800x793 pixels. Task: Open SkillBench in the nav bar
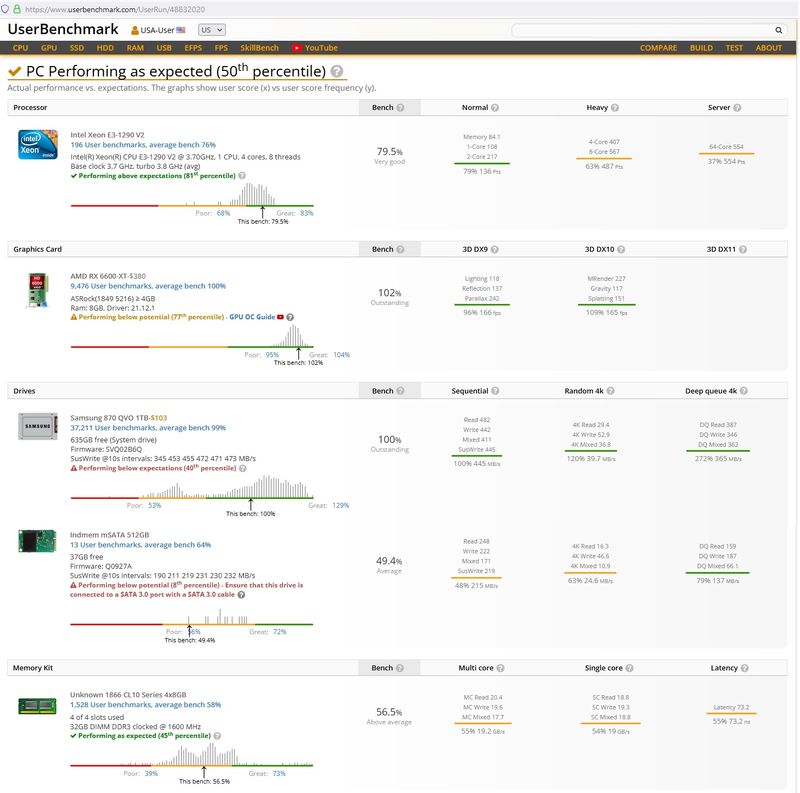click(259, 48)
